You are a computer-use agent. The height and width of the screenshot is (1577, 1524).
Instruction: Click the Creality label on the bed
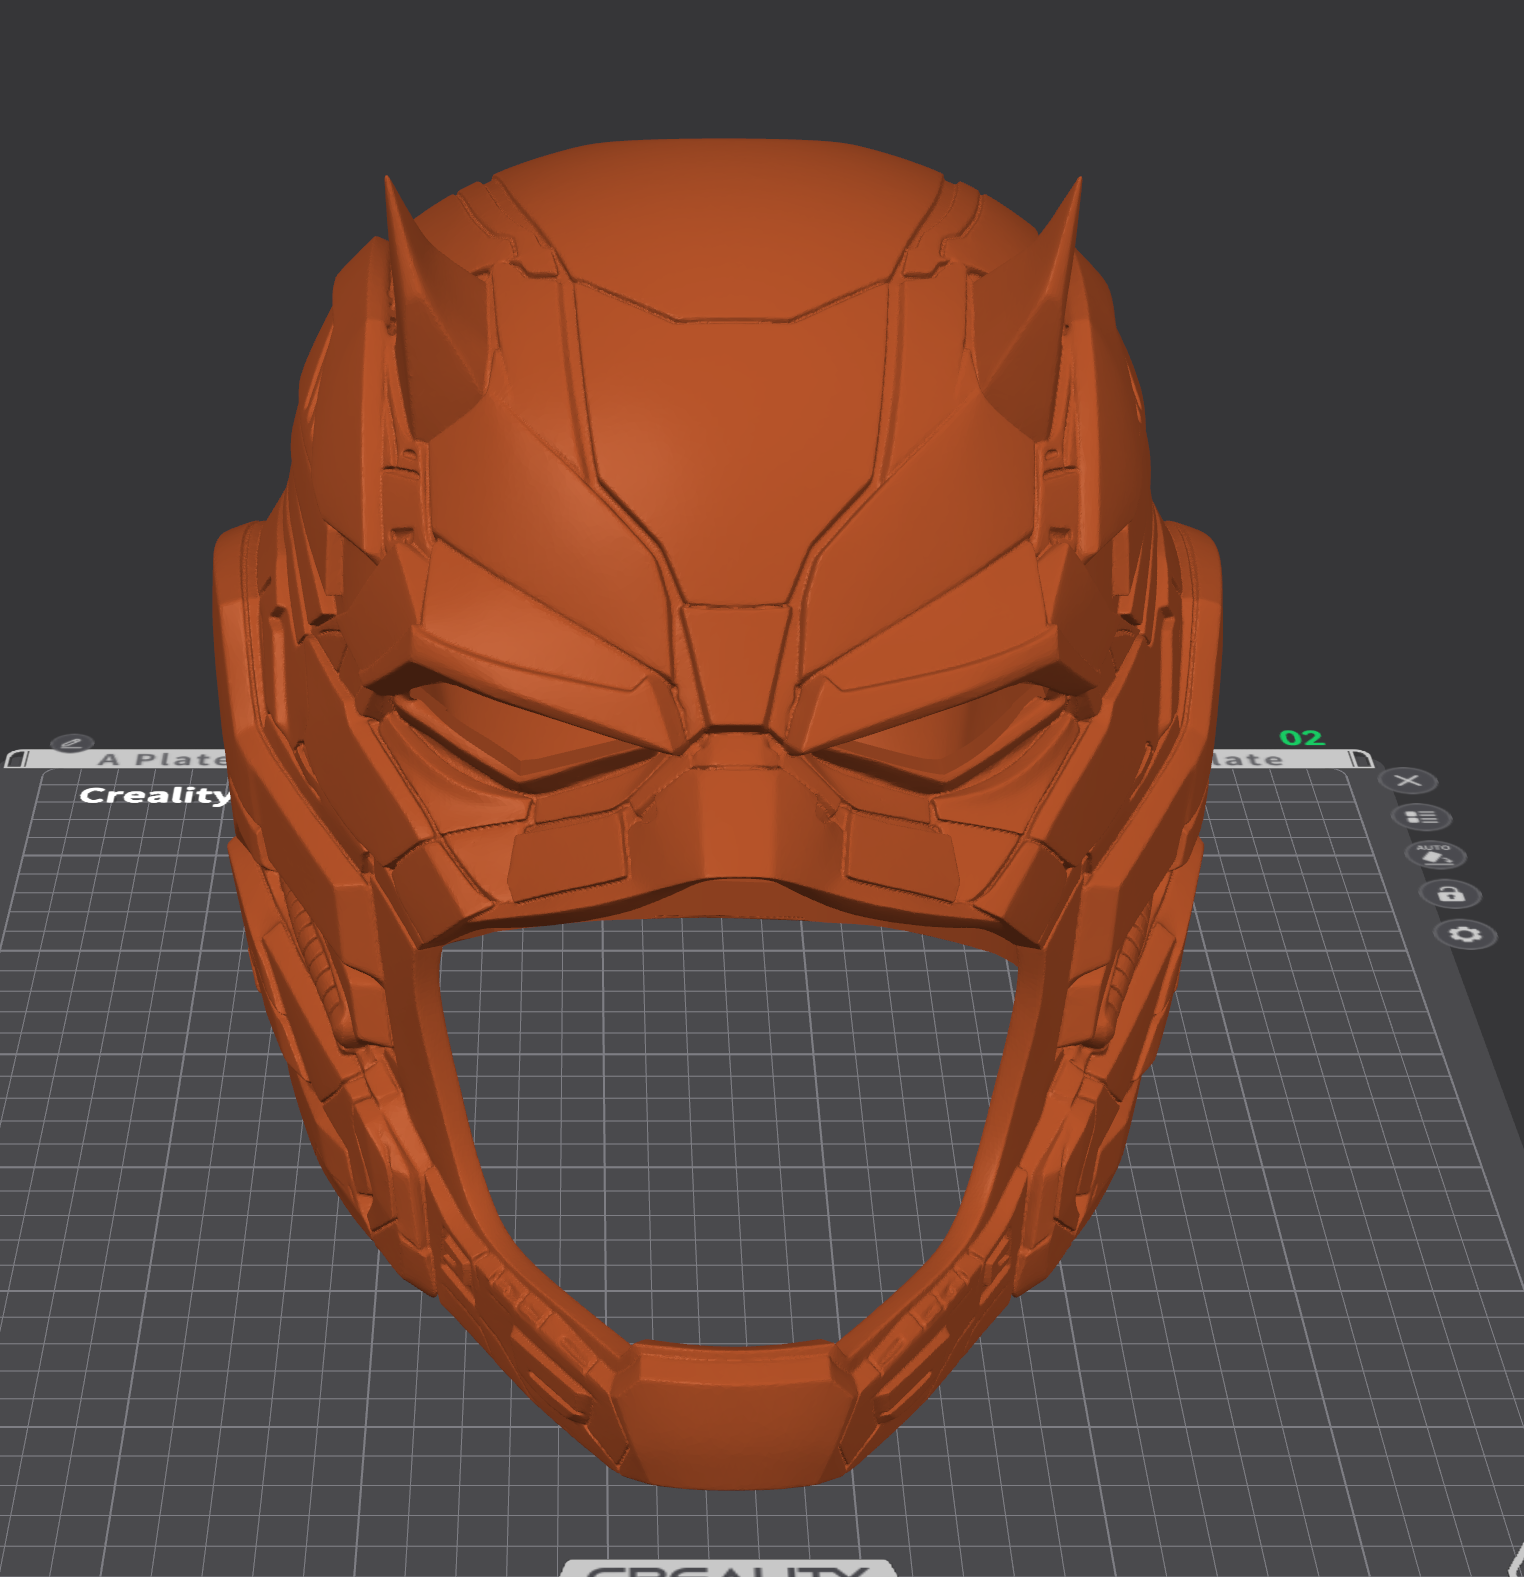[x=155, y=795]
